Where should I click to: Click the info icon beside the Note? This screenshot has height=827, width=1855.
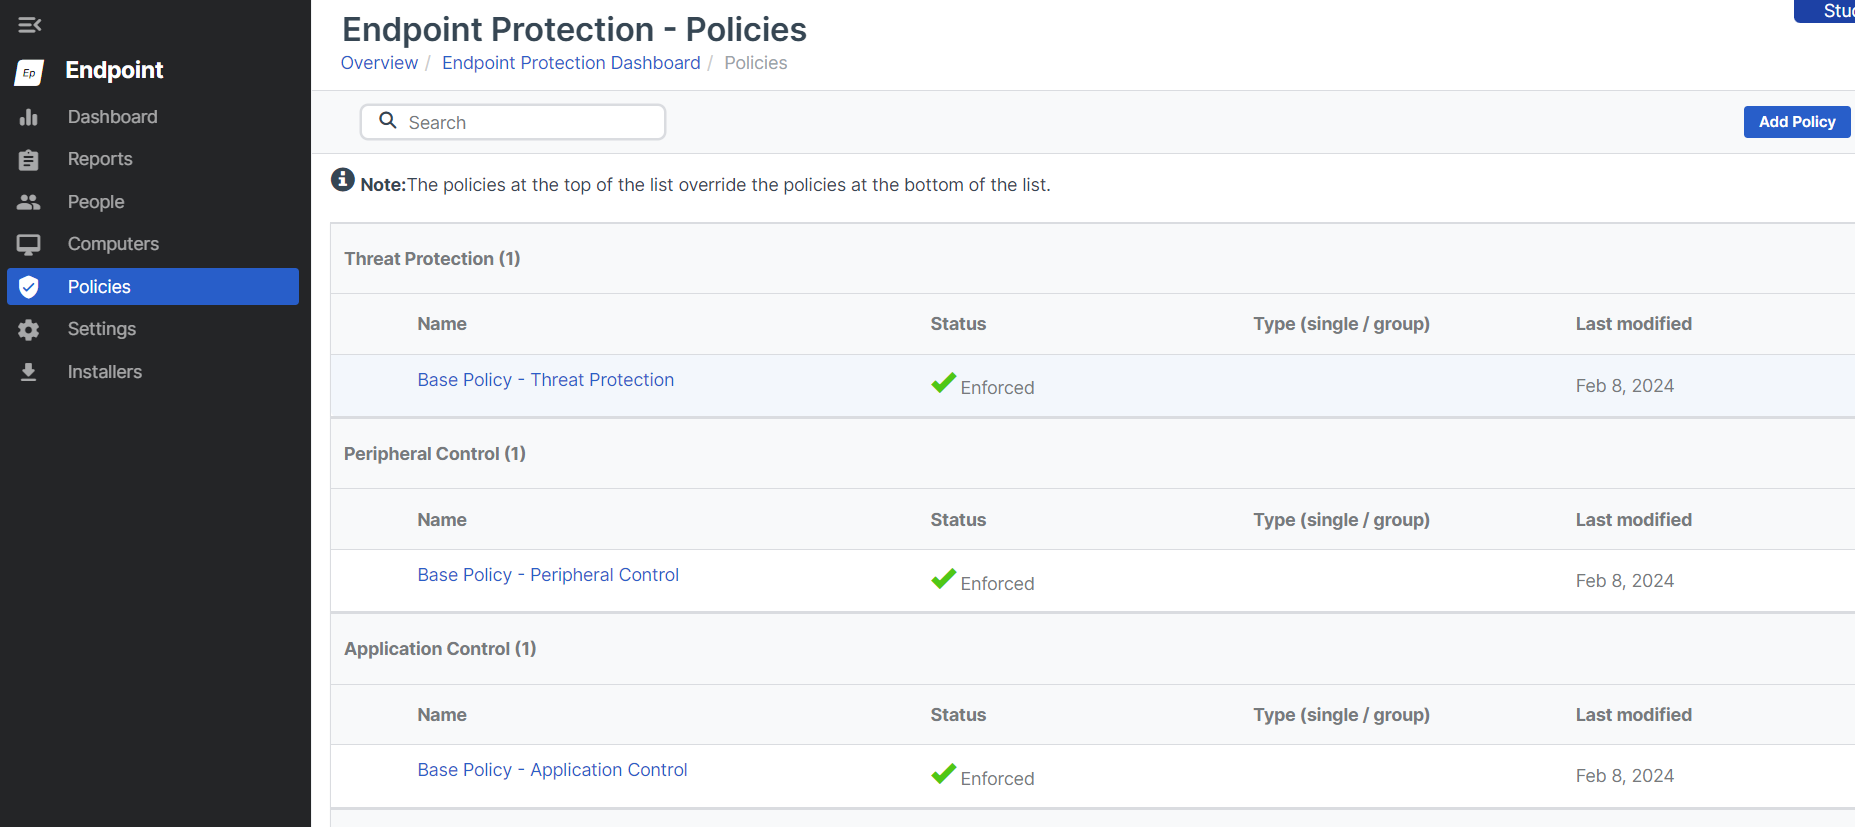pyautogui.click(x=343, y=180)
